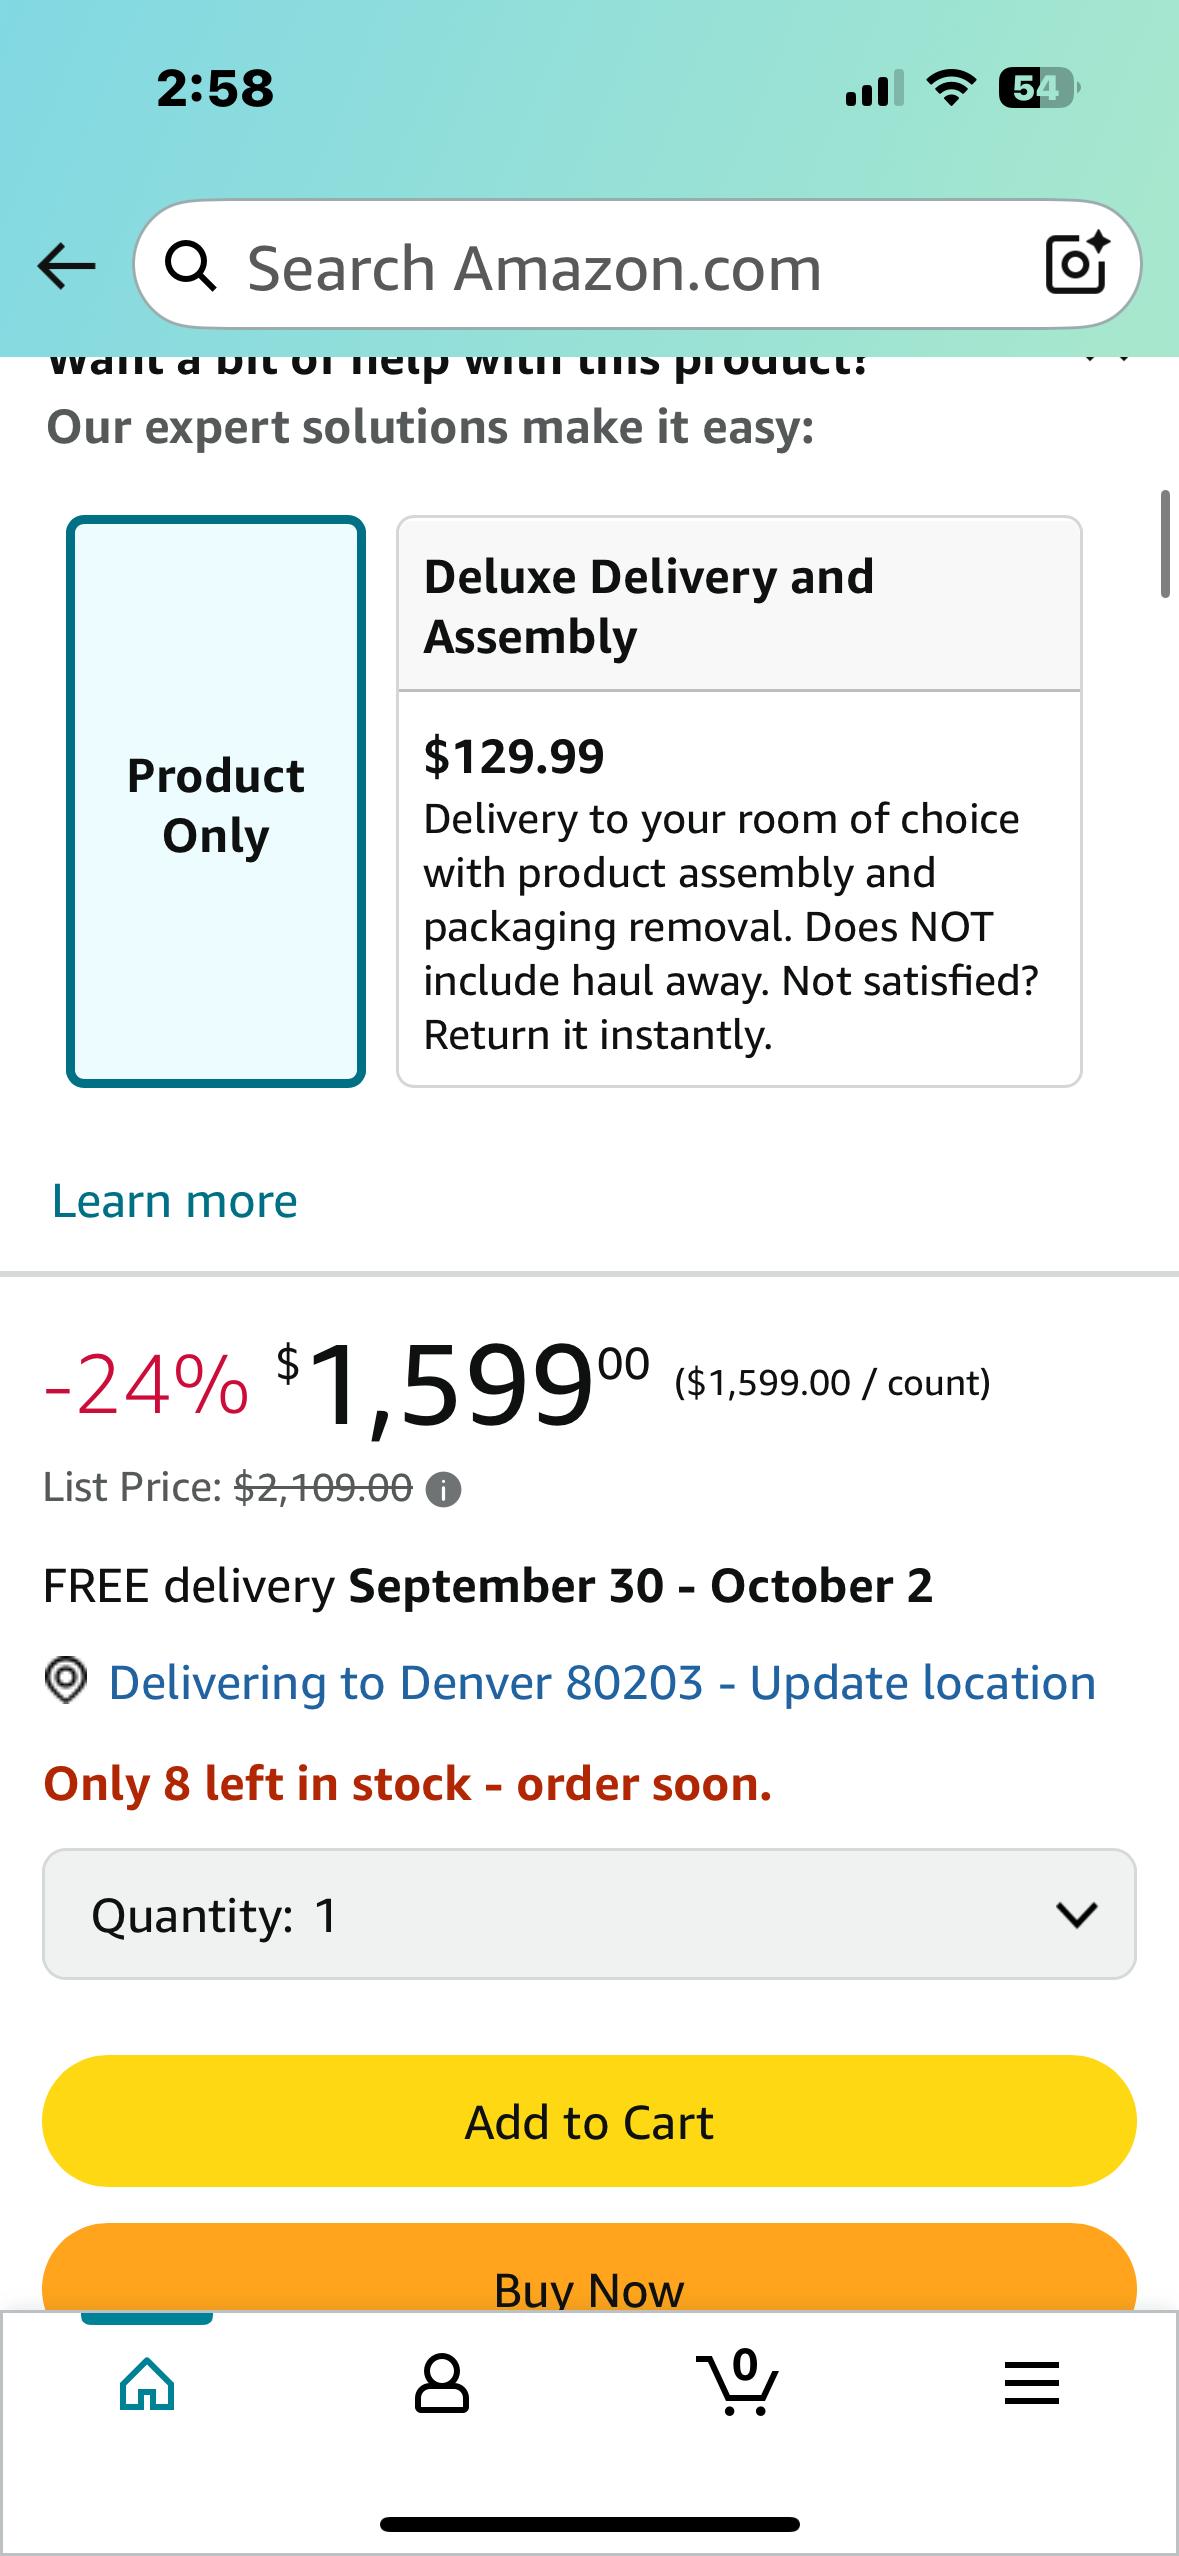Click the page scrollbar handle
The width and height of the screenshot is (1179, 2556).
coord(1164,544)
